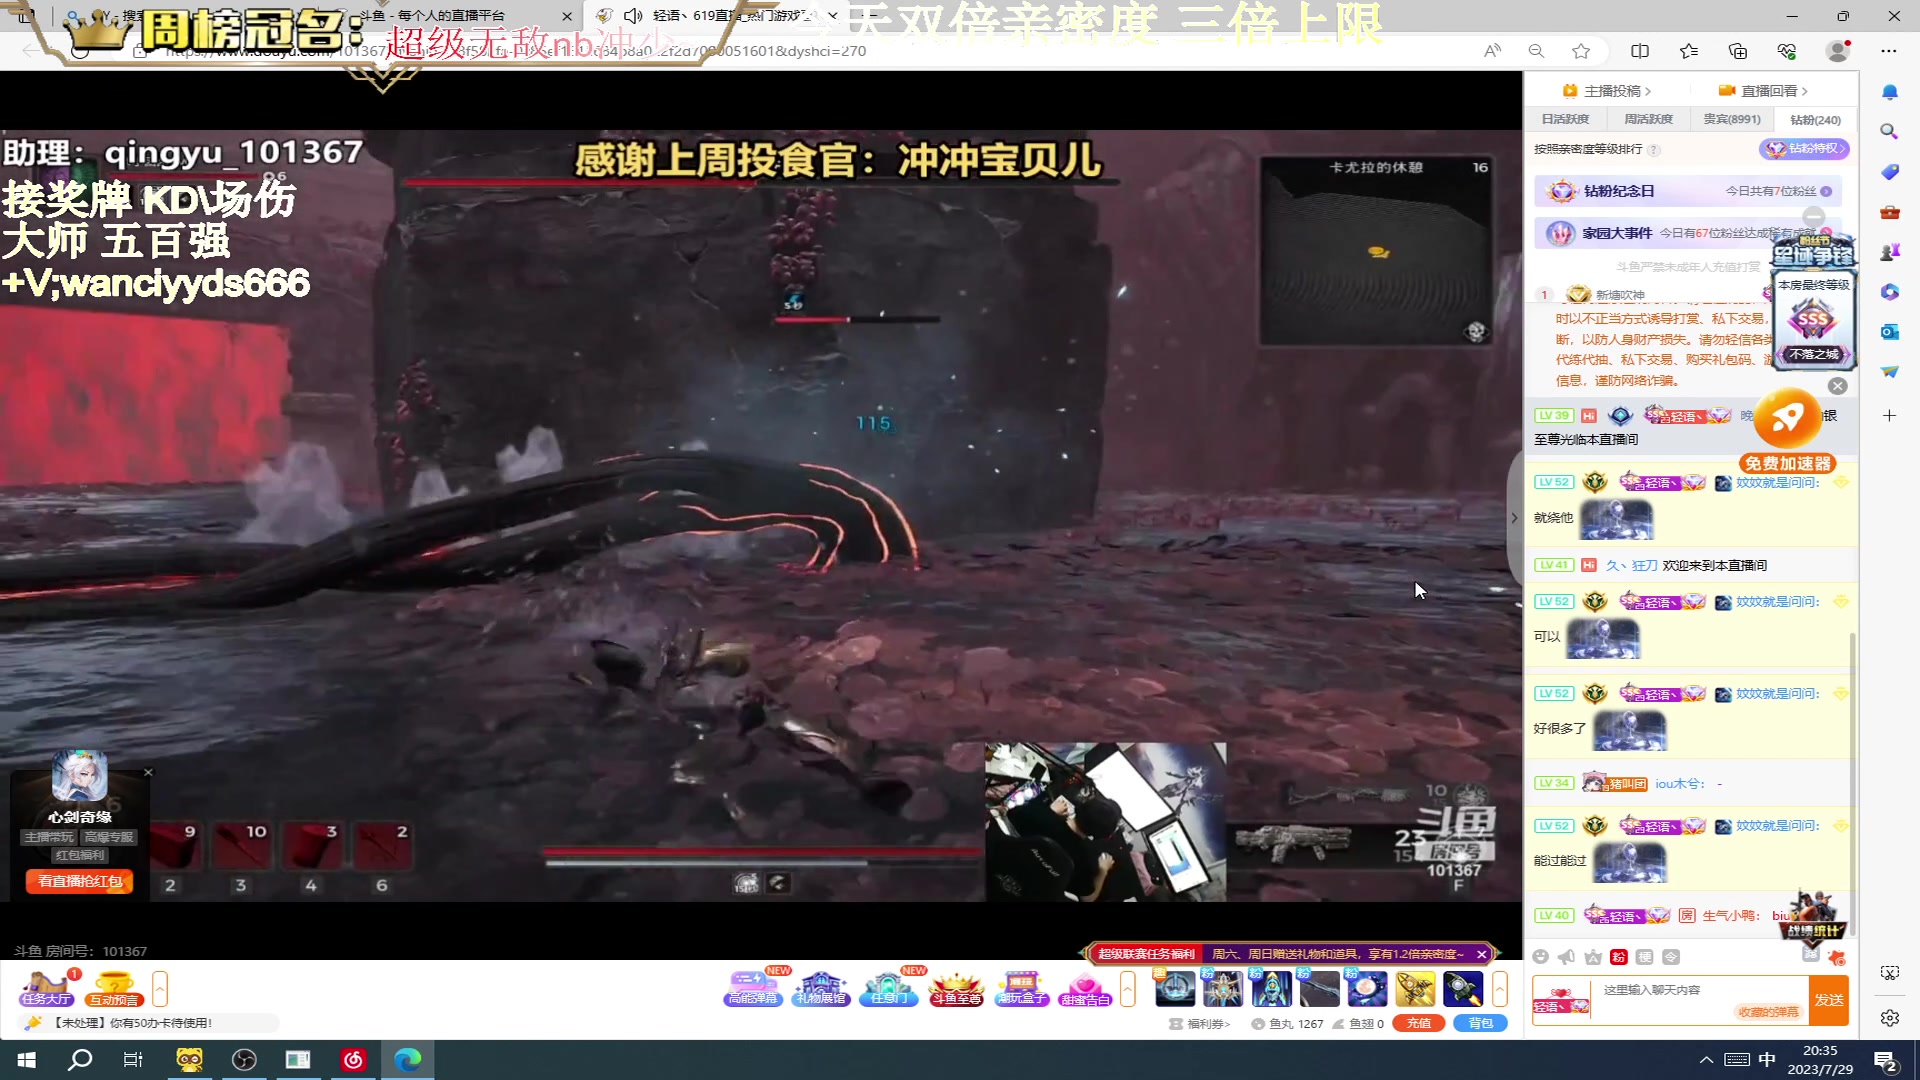Switch to the 贵宾(8991) tab
The image size is (1920, 1080).
(x=1732, y=119)
